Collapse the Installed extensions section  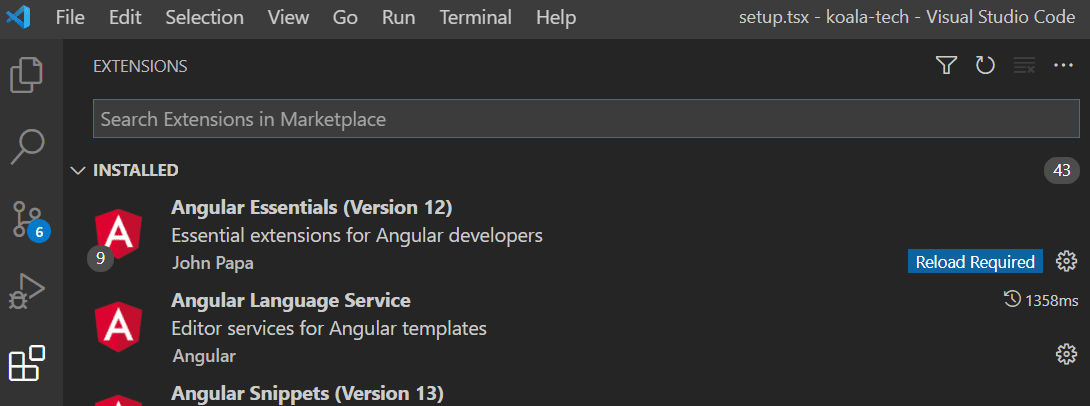[79, 170]
